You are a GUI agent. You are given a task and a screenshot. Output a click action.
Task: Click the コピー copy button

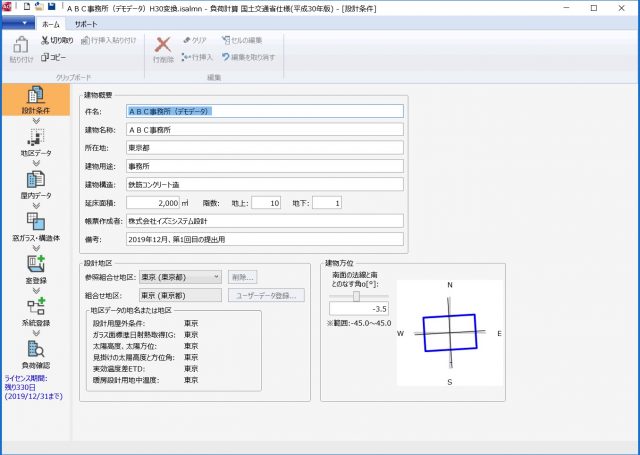click(x=54, y=57)
